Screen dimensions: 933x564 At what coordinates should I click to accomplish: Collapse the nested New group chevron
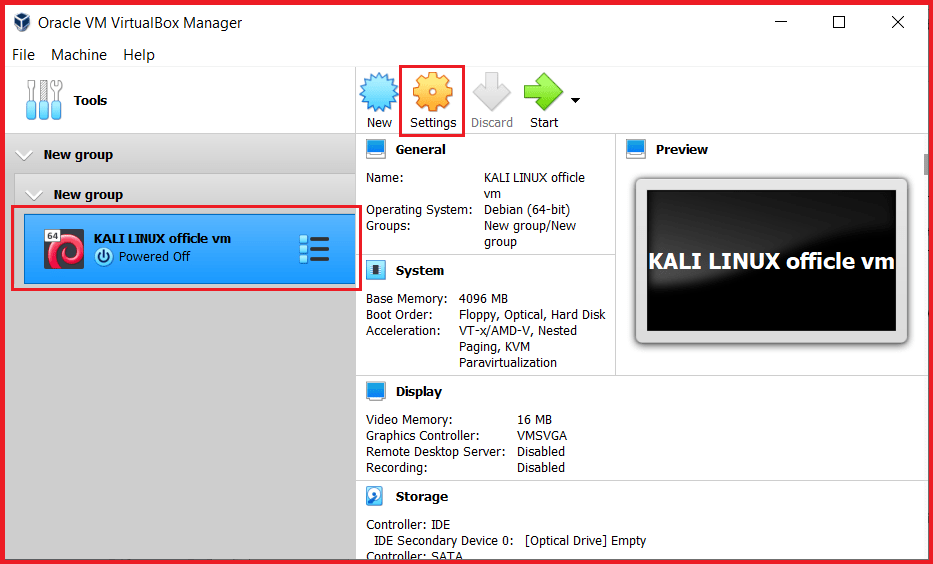click(34, 195)
